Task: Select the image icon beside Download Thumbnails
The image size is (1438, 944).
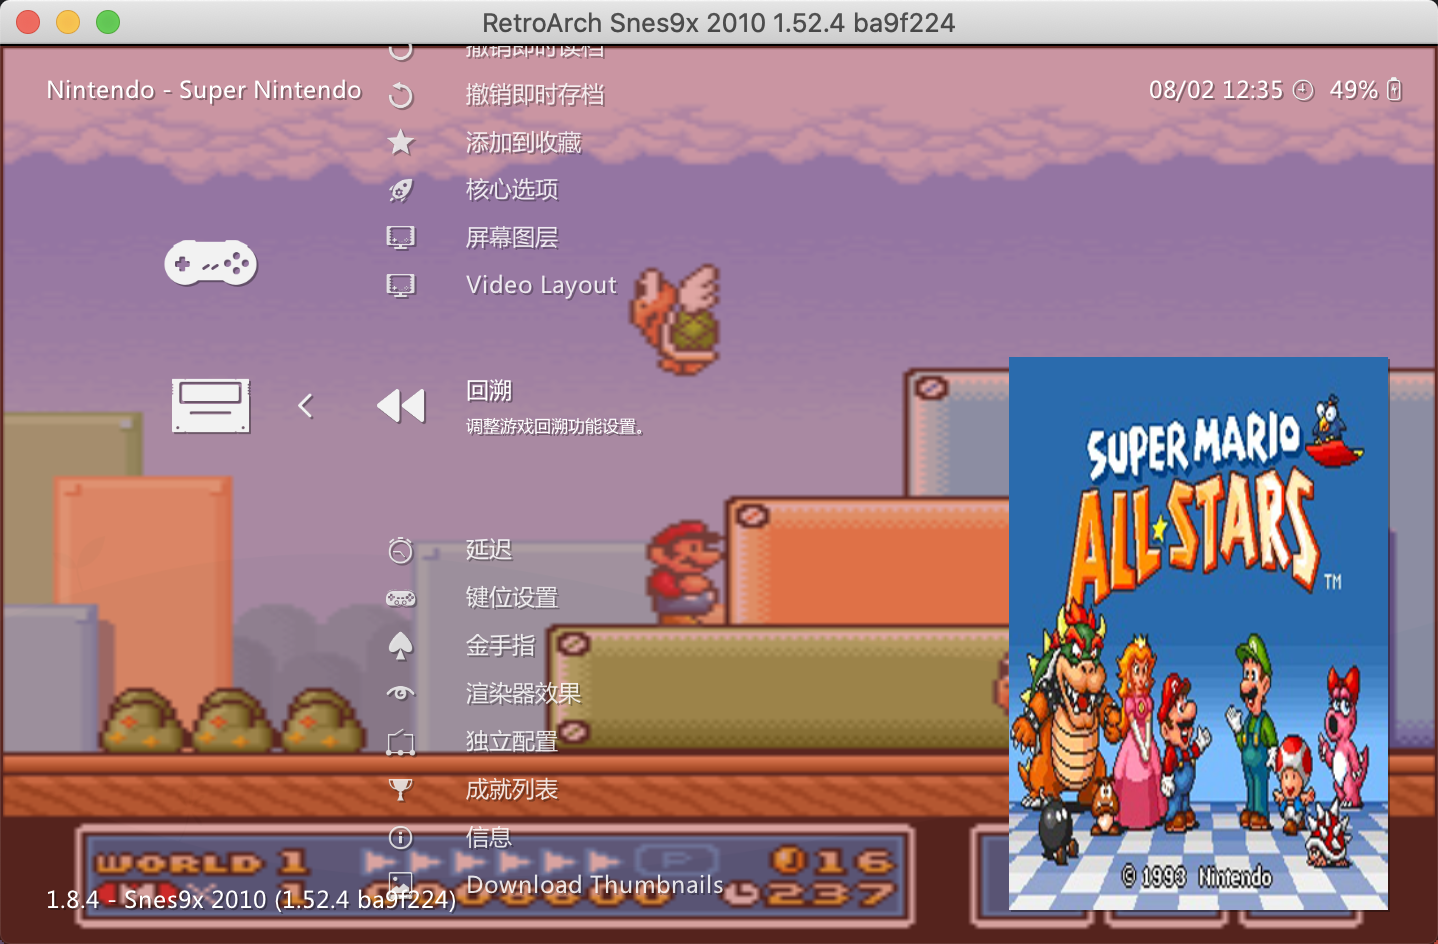Action: [400, 885]
